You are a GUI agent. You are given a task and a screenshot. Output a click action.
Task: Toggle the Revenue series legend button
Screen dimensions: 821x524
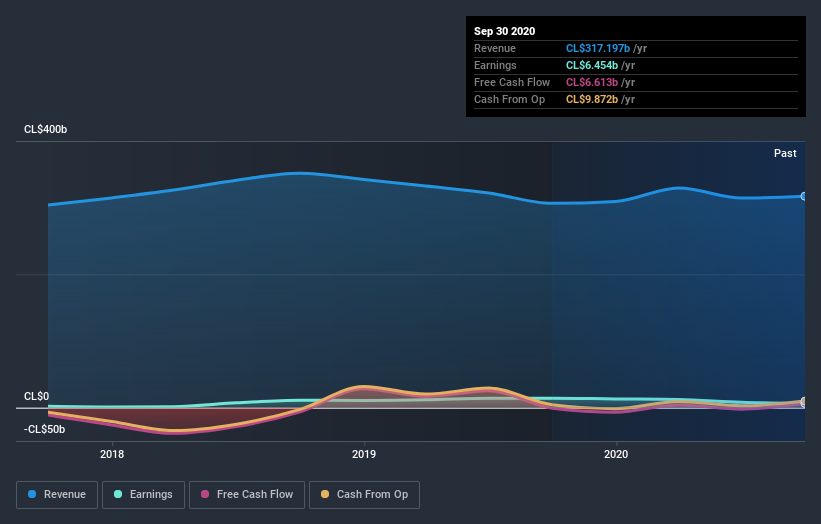point(57,495)
